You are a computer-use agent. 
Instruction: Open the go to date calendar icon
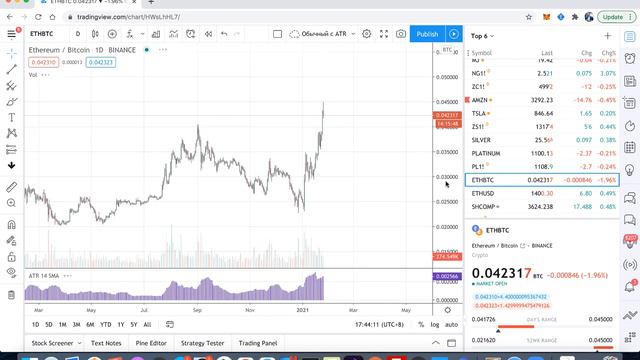pos(170,324)
